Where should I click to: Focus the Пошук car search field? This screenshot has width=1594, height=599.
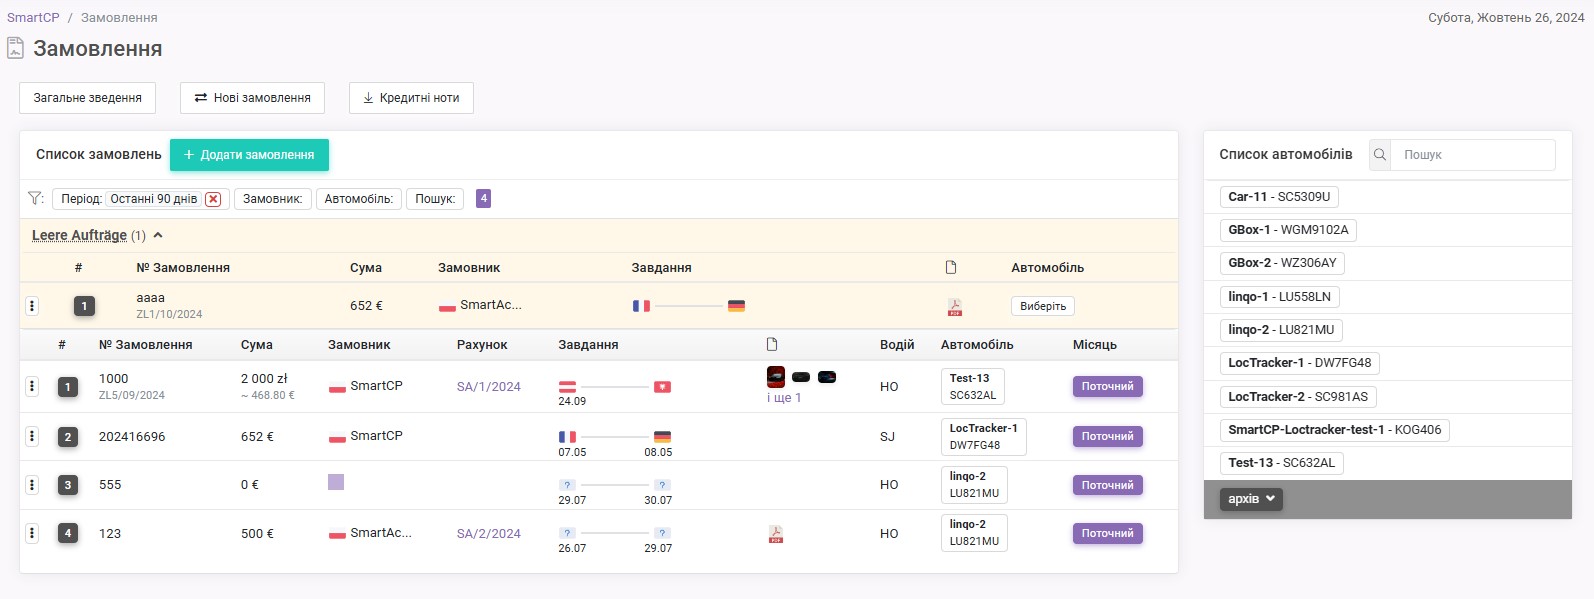[x=1473, y=155]
